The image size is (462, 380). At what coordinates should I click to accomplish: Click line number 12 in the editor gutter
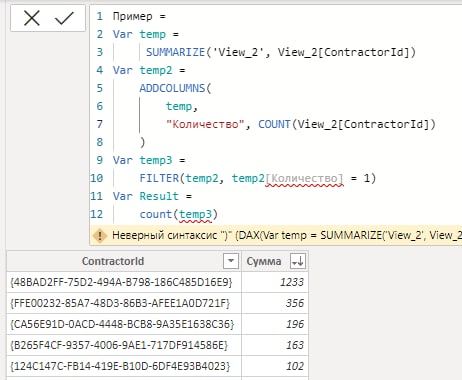(97, 214)
